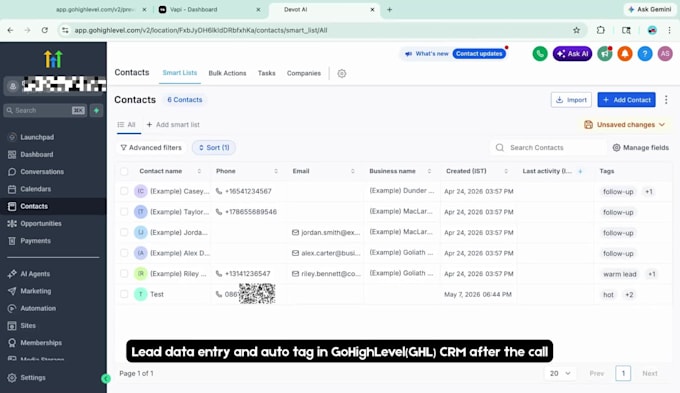The height and width of the screenshot is (393, 680).
Task: Open the AS profile avatar
Action: (665, 54)
